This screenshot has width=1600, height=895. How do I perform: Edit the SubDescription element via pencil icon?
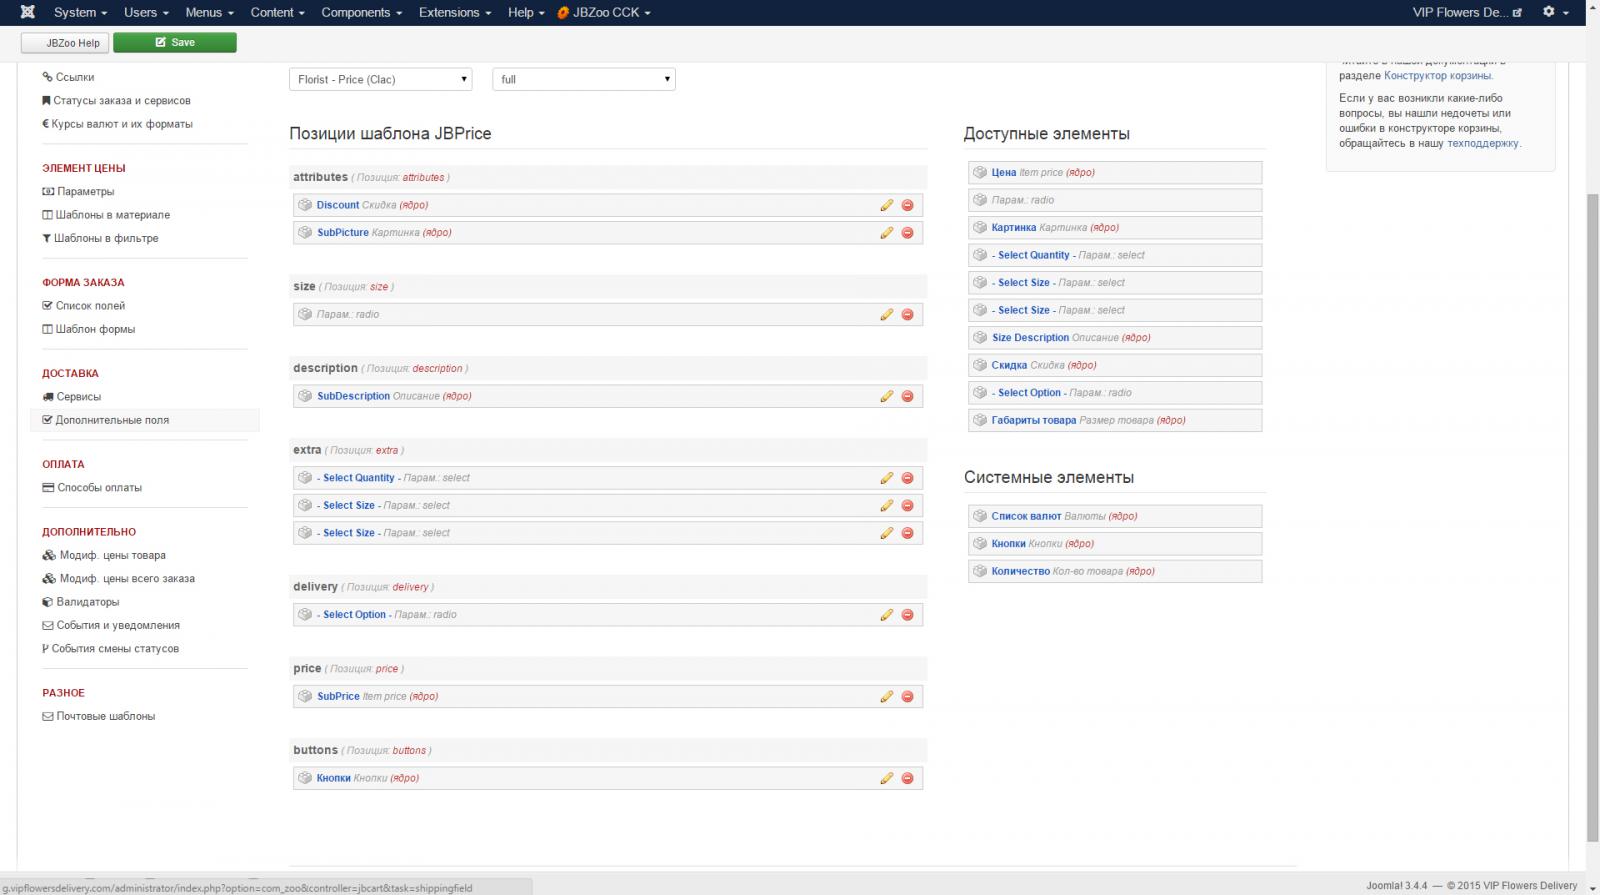click(x=886, y=396)
